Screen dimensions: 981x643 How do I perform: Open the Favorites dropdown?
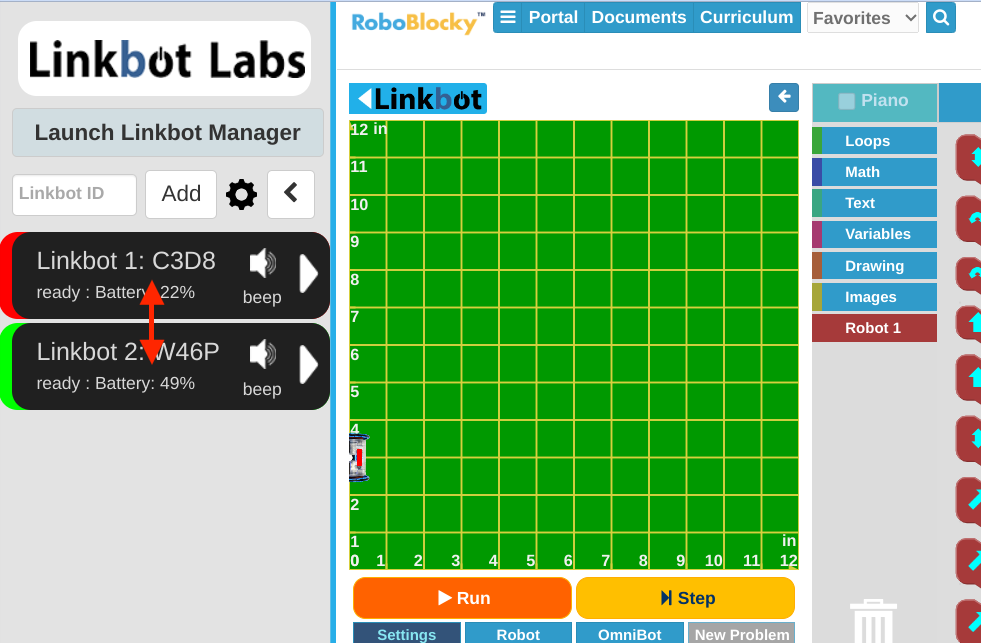pyautogui.click(x=863, y=18)
